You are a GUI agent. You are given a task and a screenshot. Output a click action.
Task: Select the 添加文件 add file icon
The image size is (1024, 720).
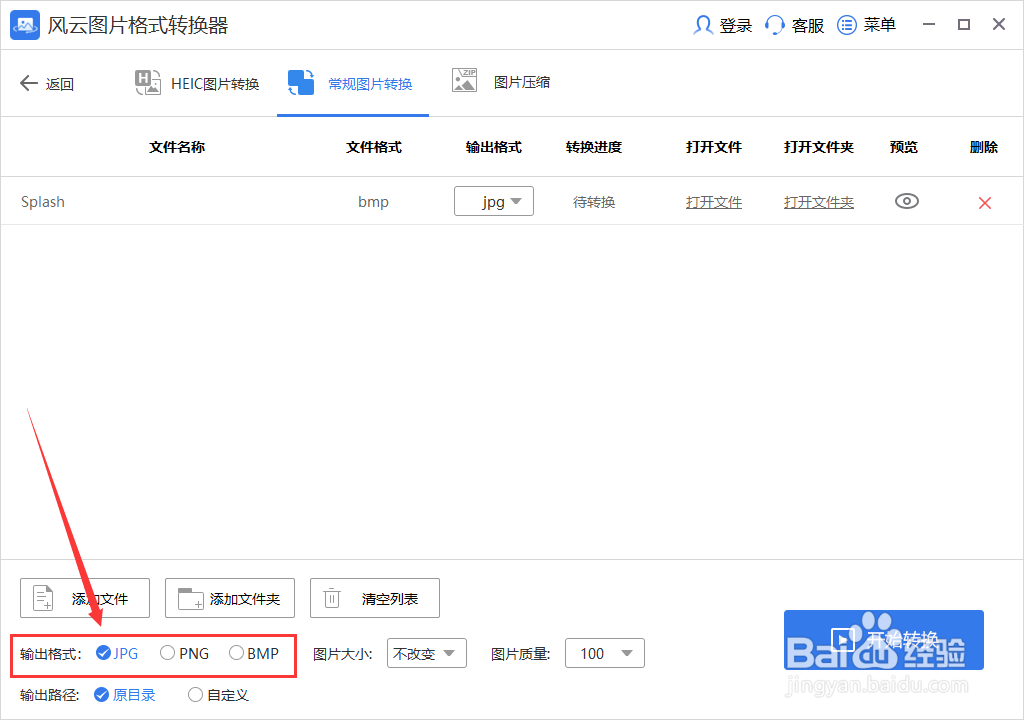pyautogui.click(x=41, y=597)
